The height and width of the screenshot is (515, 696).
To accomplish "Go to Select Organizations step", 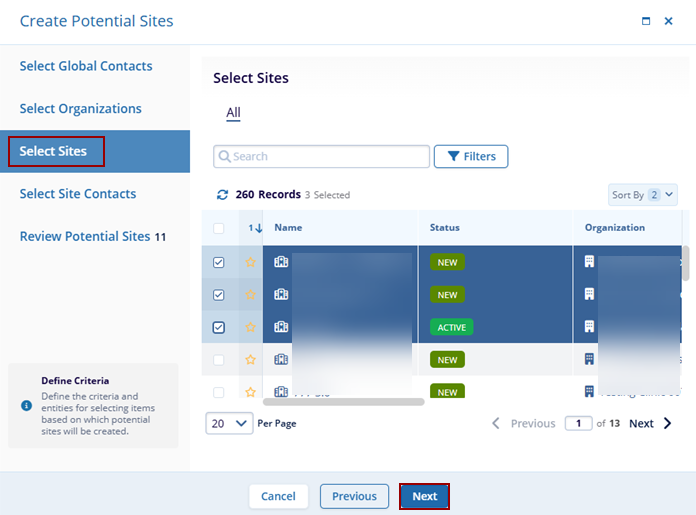I will [80, 109].
